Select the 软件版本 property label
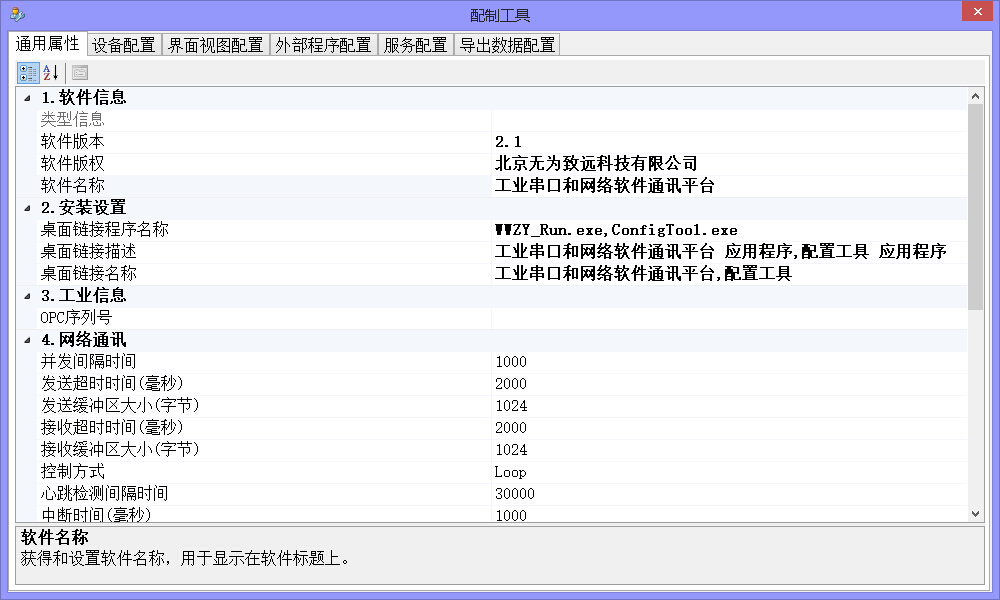 click(72, 142)
